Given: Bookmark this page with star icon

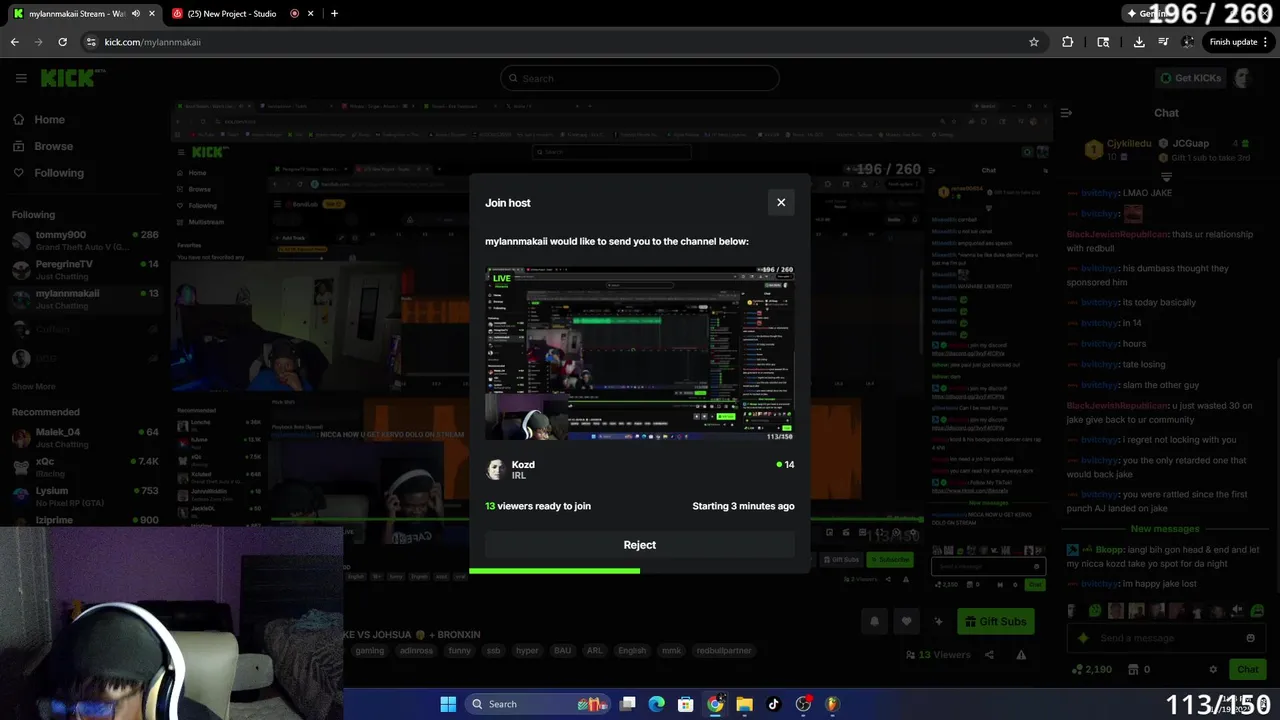Looking at the screenshot, I should click(1034, 42).
